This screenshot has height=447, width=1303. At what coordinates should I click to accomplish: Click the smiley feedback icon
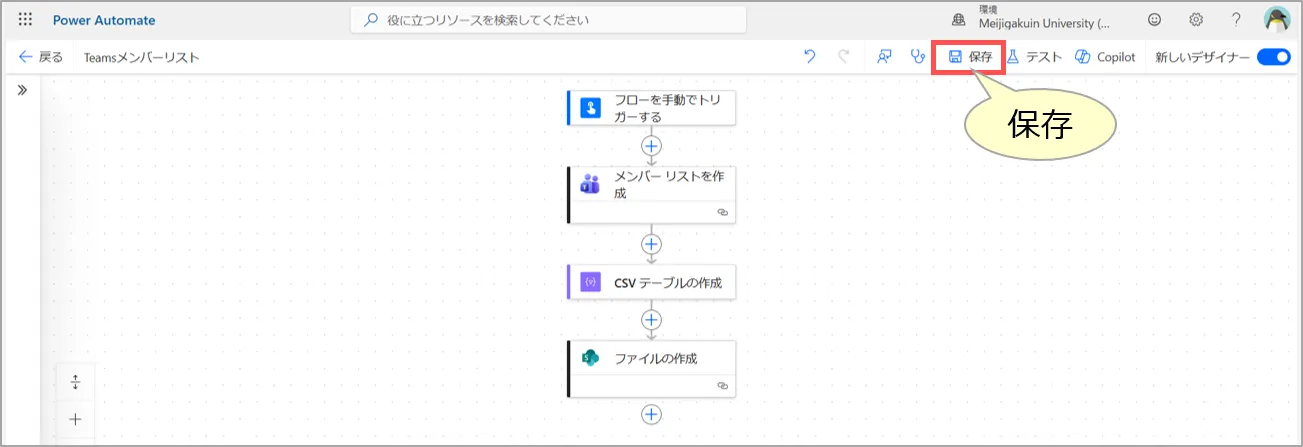pyautogui.click(x=1154, y=20)
